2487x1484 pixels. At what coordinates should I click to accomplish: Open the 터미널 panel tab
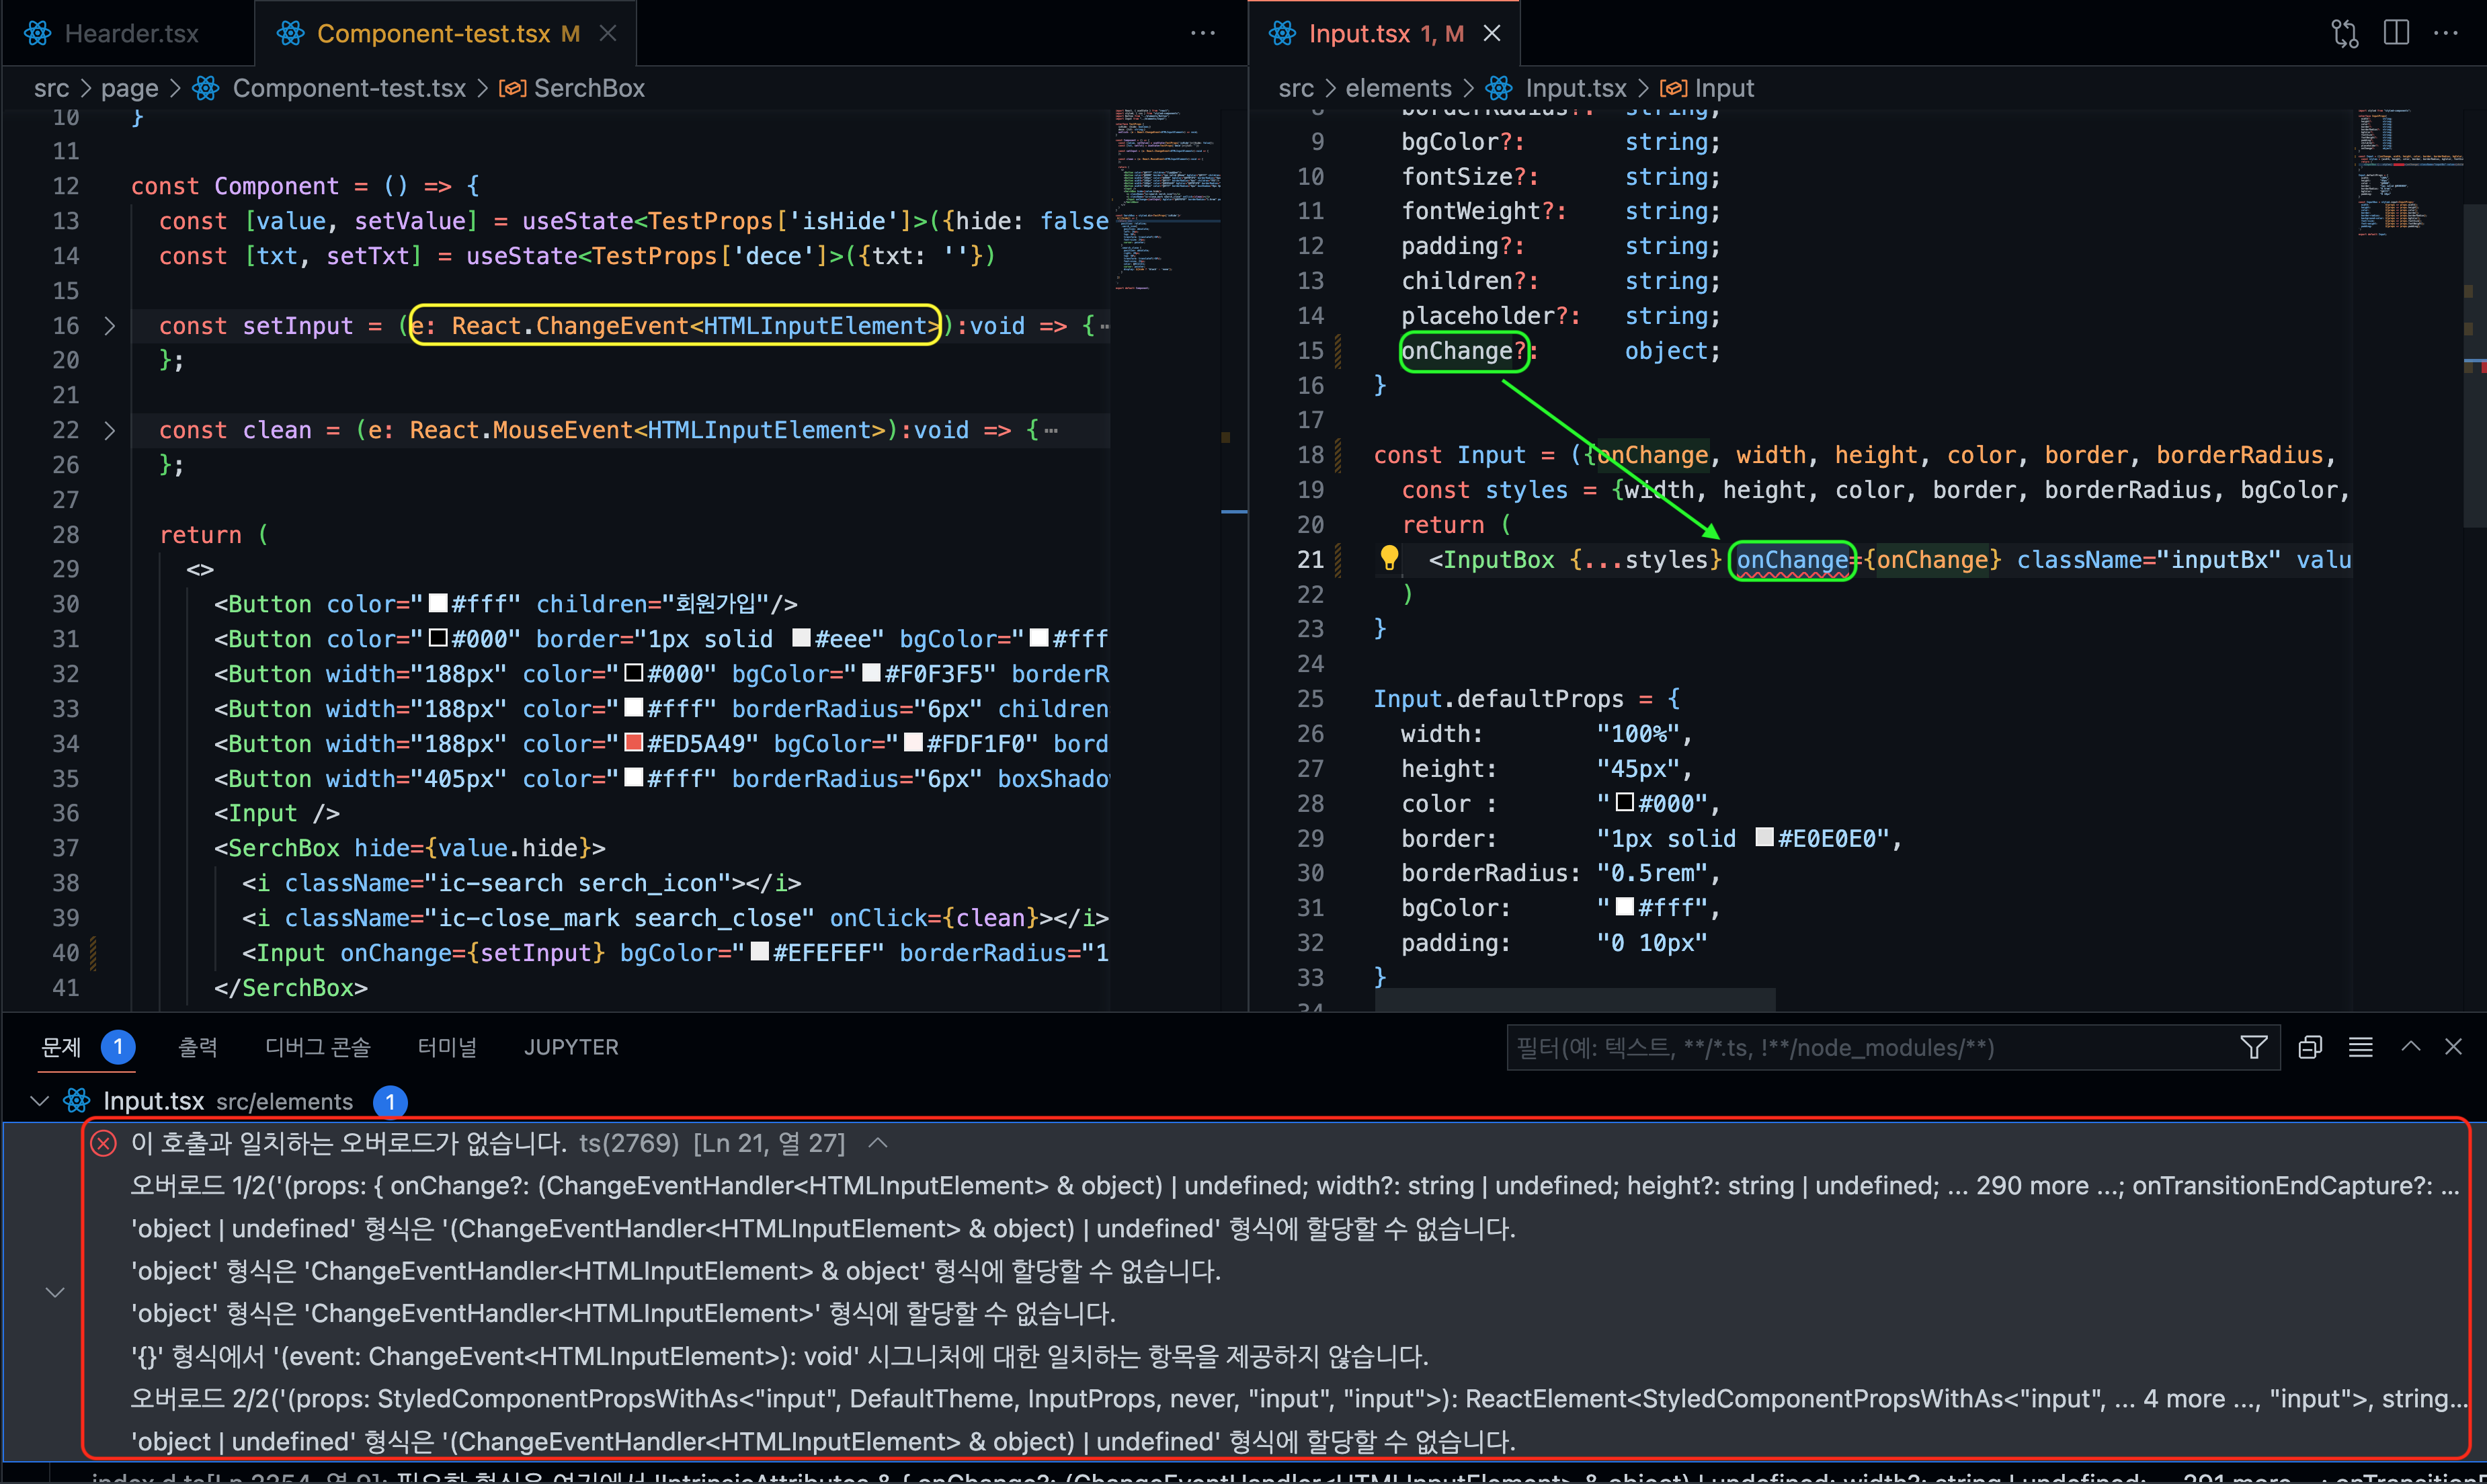point(446,1047)
